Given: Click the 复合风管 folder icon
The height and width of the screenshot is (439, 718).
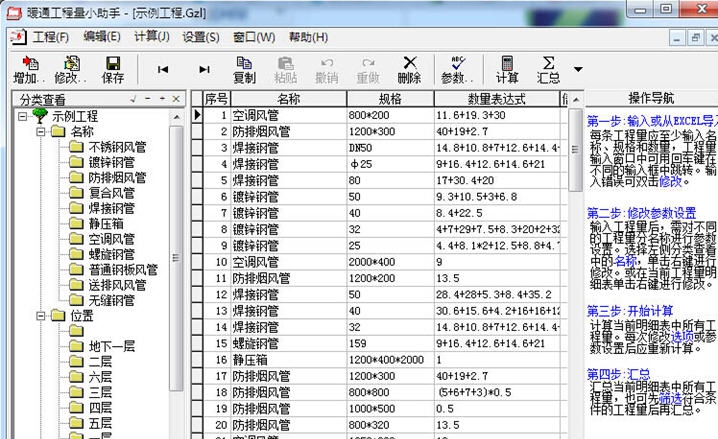Looking at the screenshot, I should point(76,193).
